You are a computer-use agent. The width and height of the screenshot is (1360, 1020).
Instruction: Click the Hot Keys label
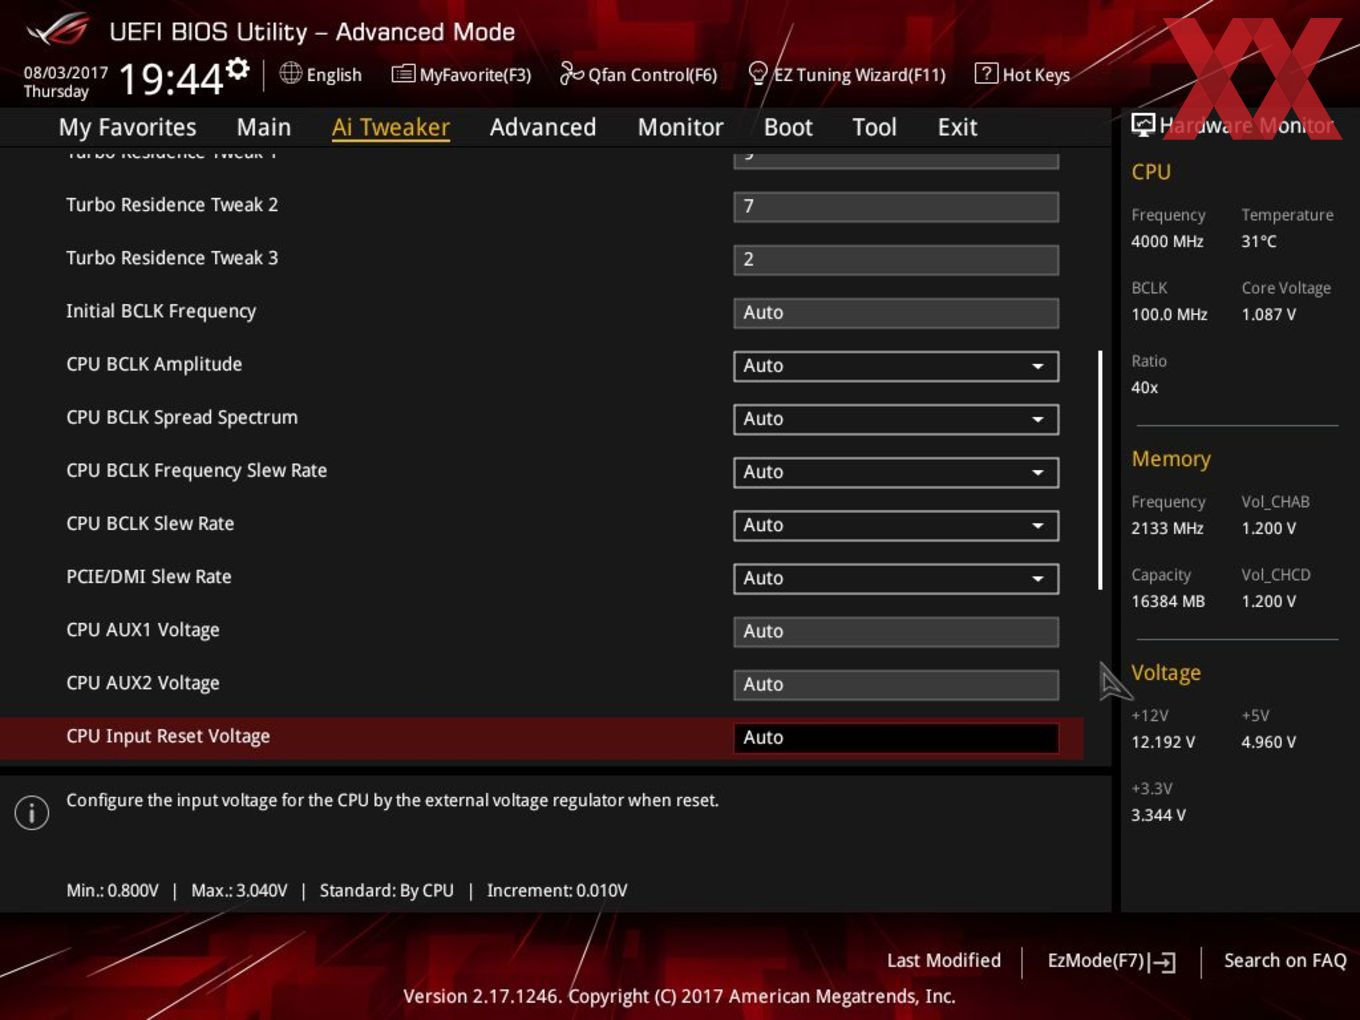click(x=1036, y=75)
